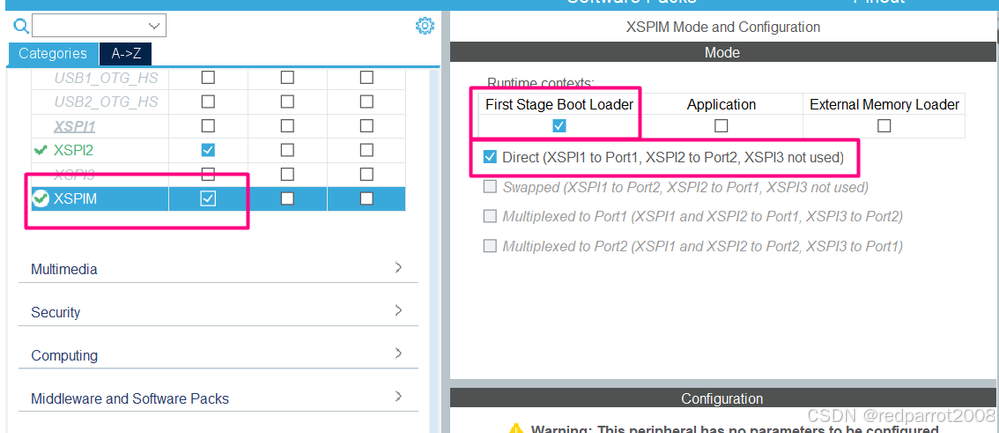Uncheck first column checkbox for XSPIM
Viewport: 999px width, 433px height.
(x=208, y=199)
